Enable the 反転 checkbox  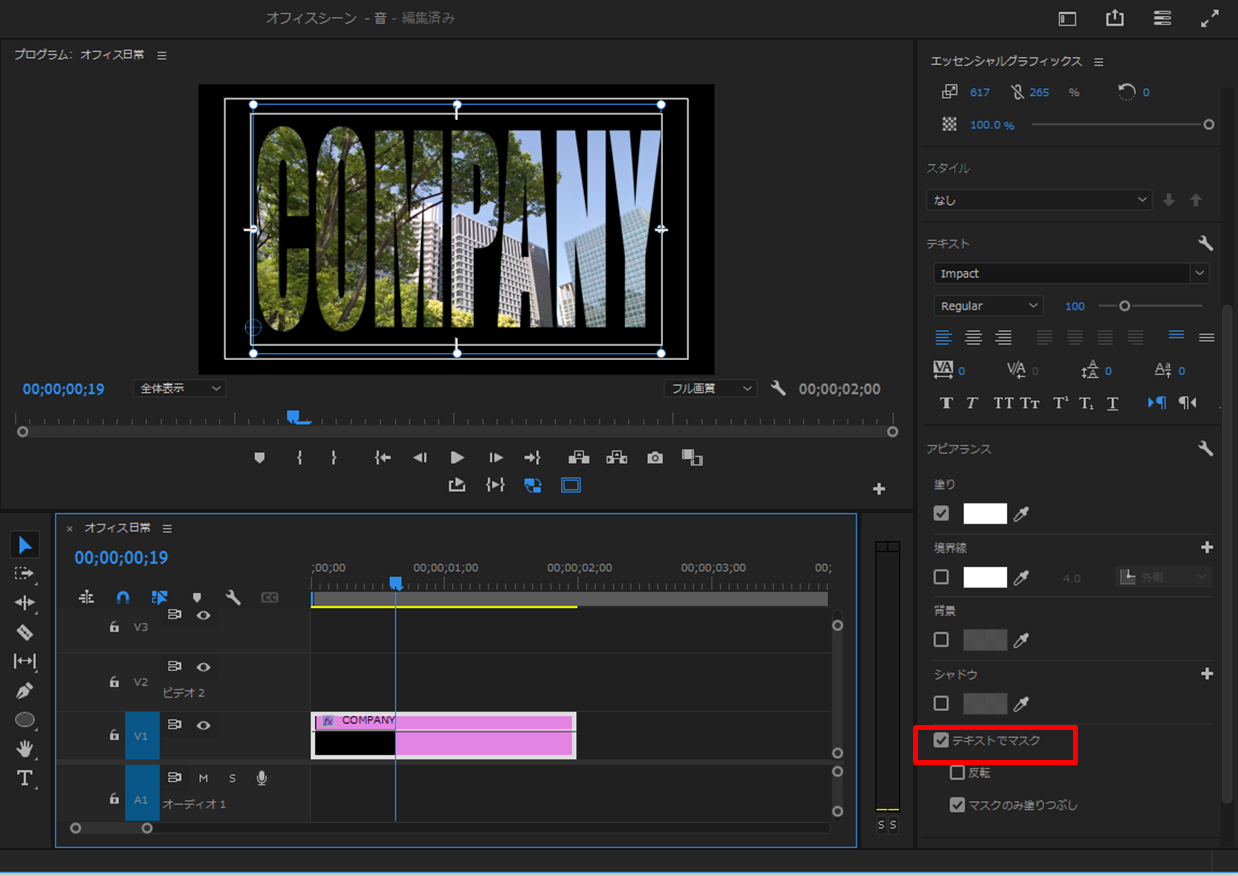[957, 773]
